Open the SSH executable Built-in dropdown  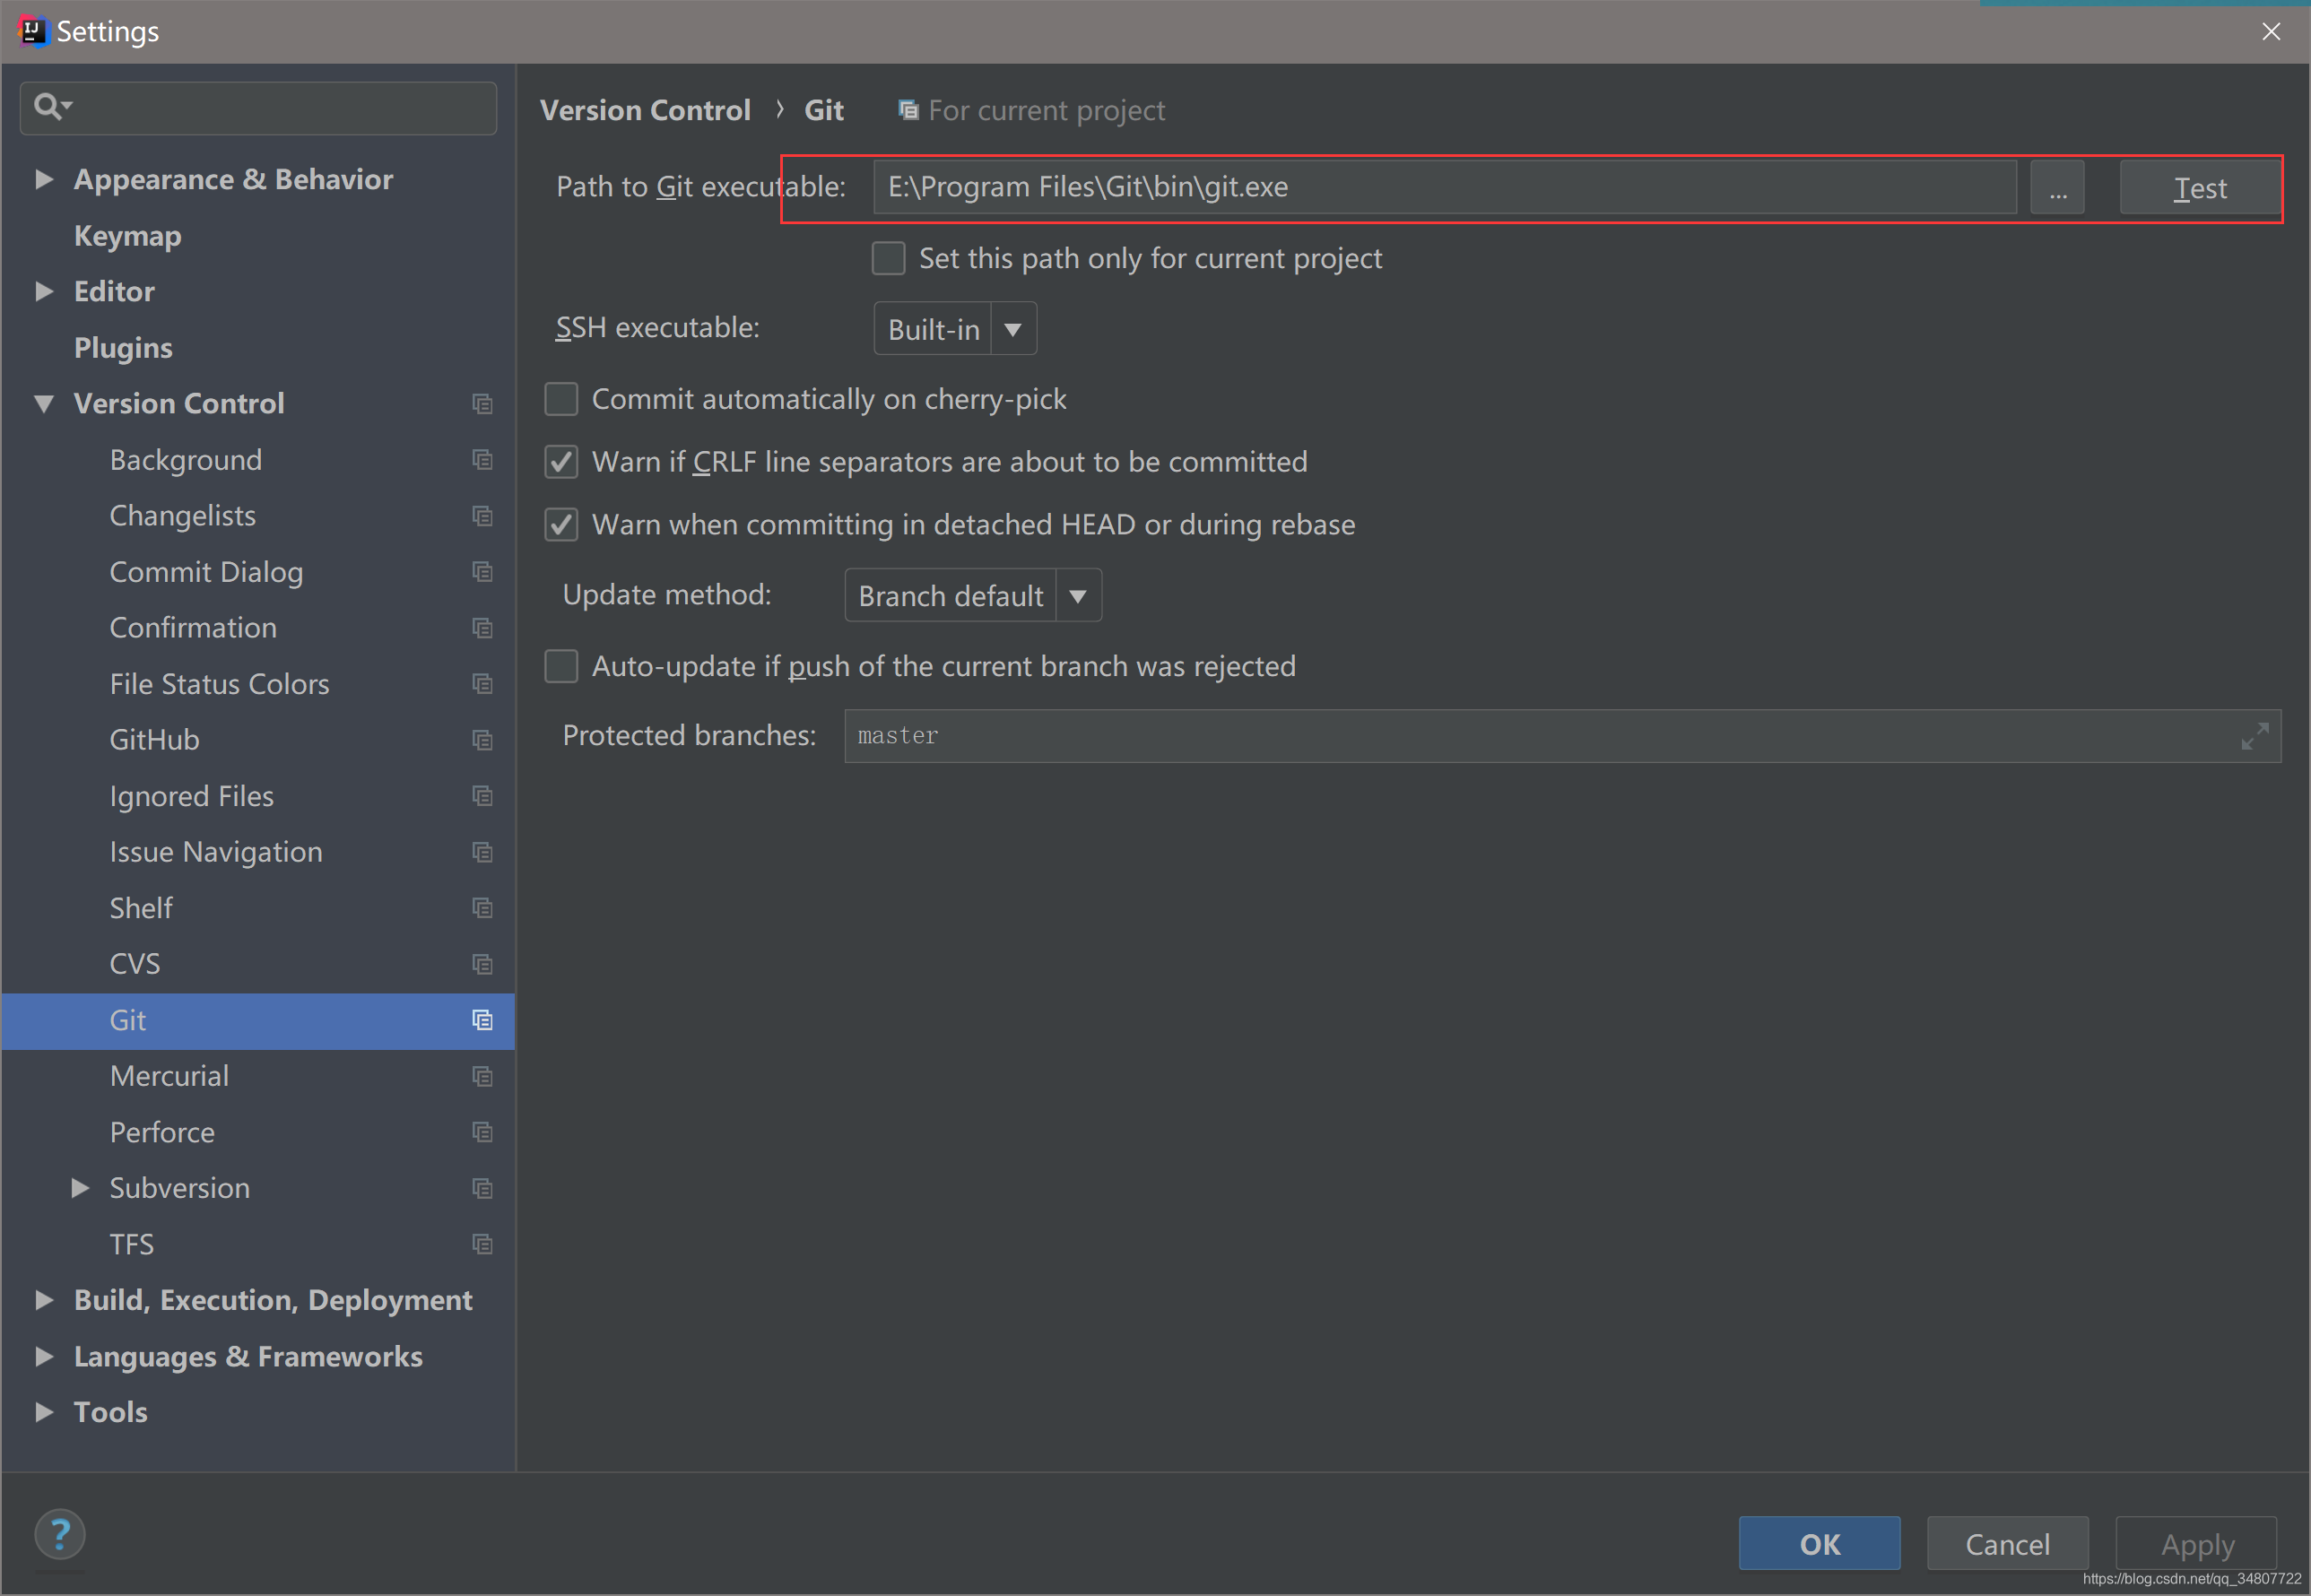(955, 329)
